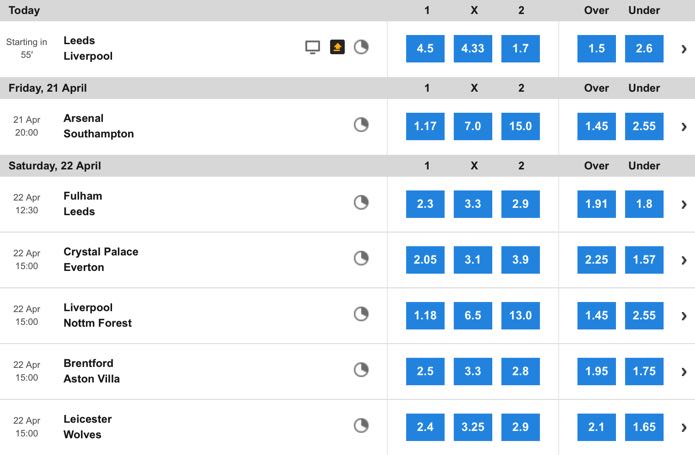The height and width of the screenshot is (455, 695).
Task: Open the Brentford vs Aston Villa match
Action: [x=91, y=371]
